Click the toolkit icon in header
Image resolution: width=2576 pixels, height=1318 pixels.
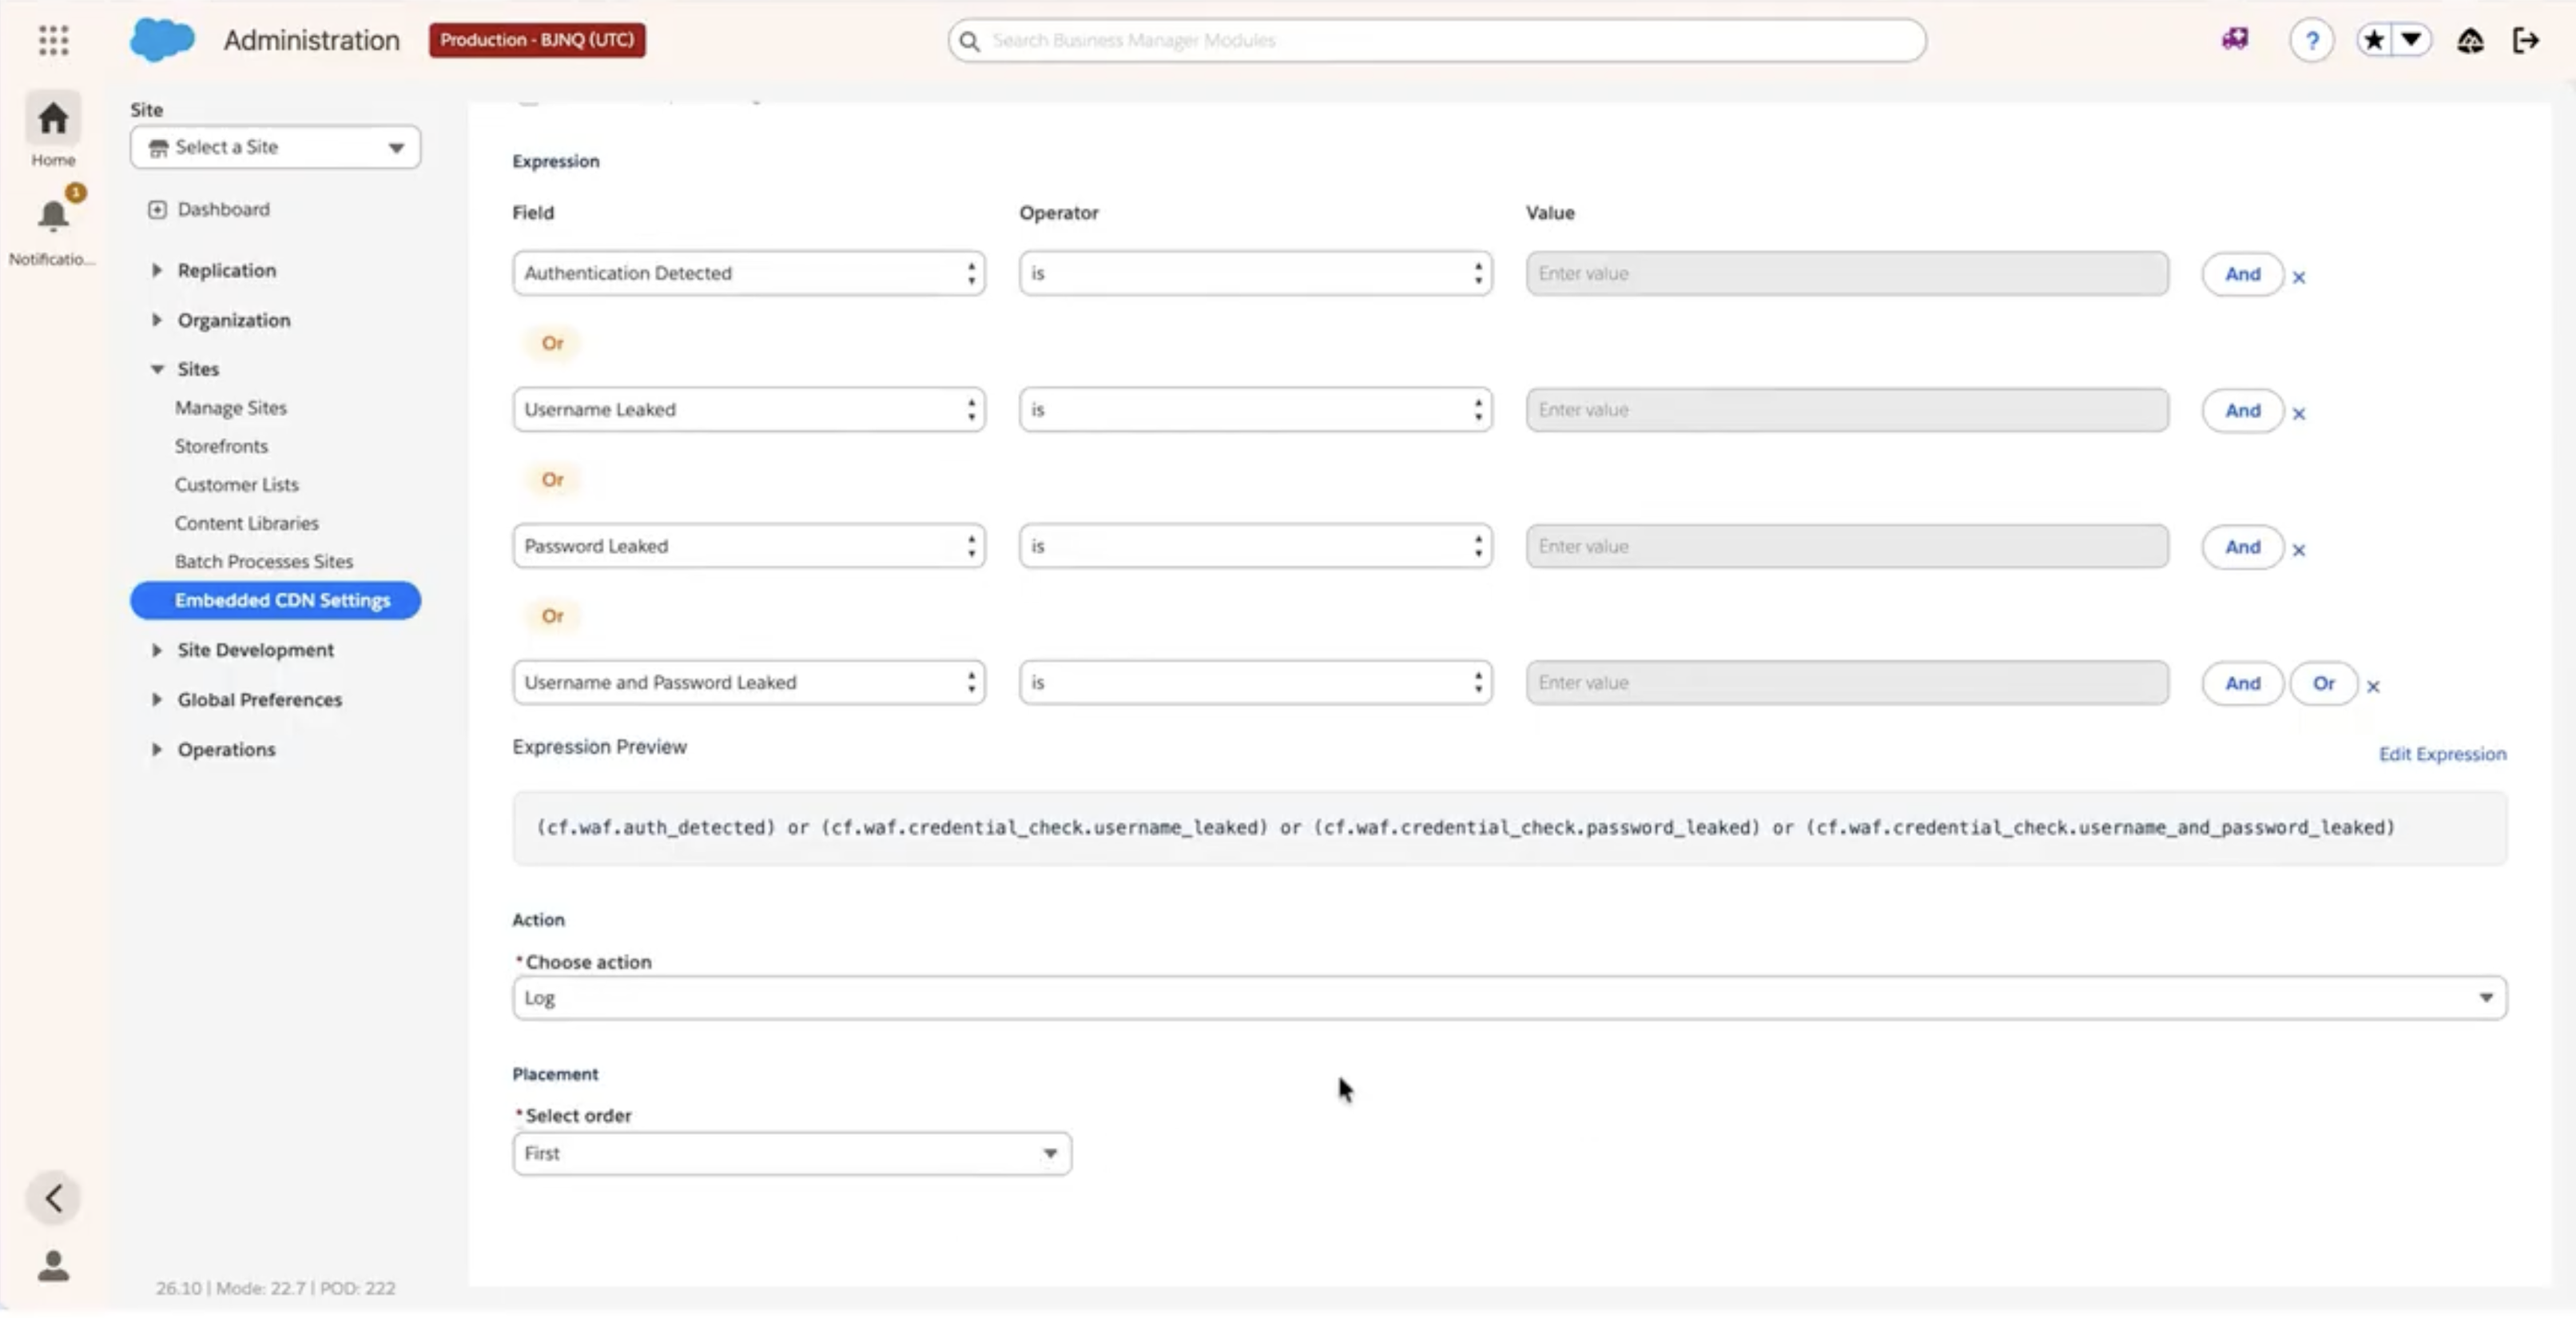[2234, 39]
